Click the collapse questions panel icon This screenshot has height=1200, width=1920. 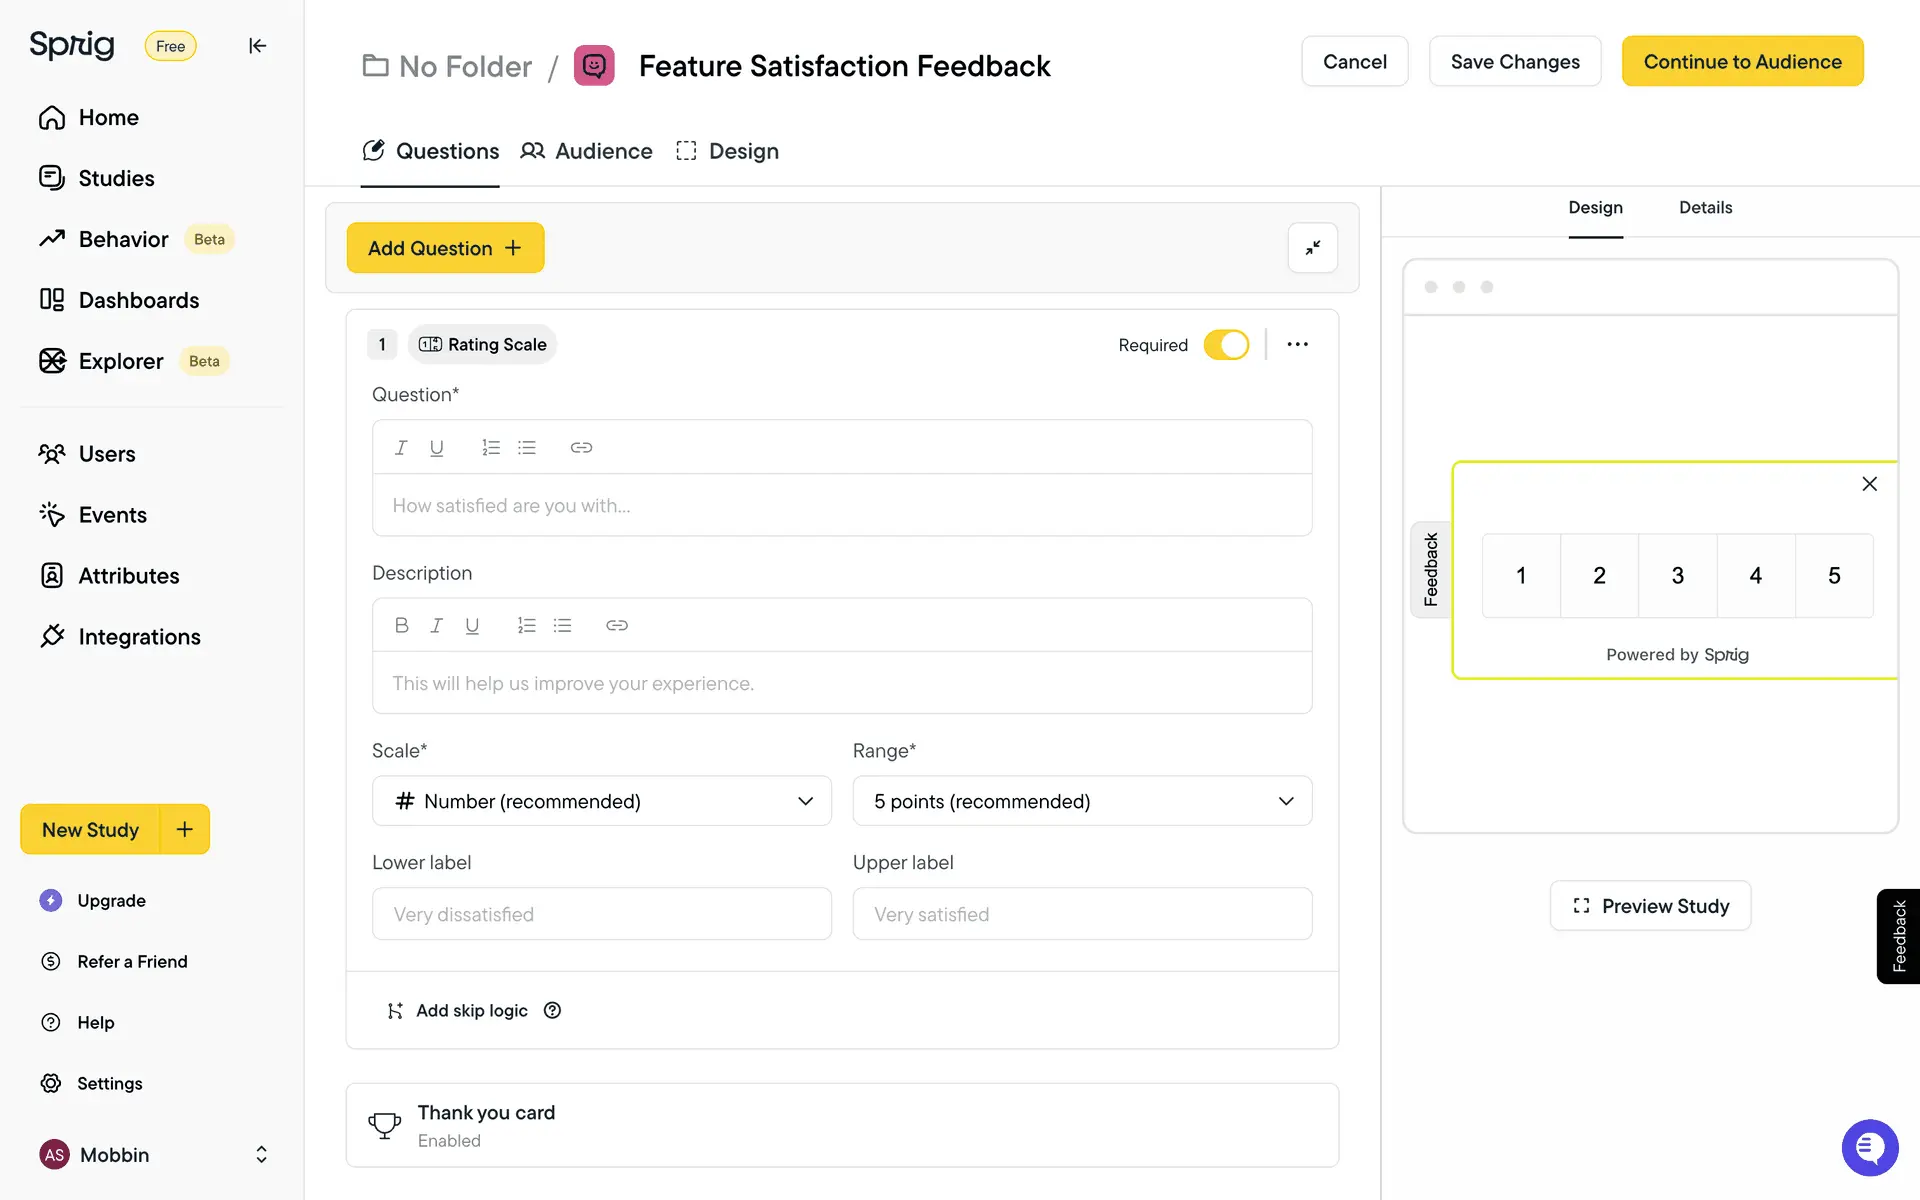[1312, 248]
